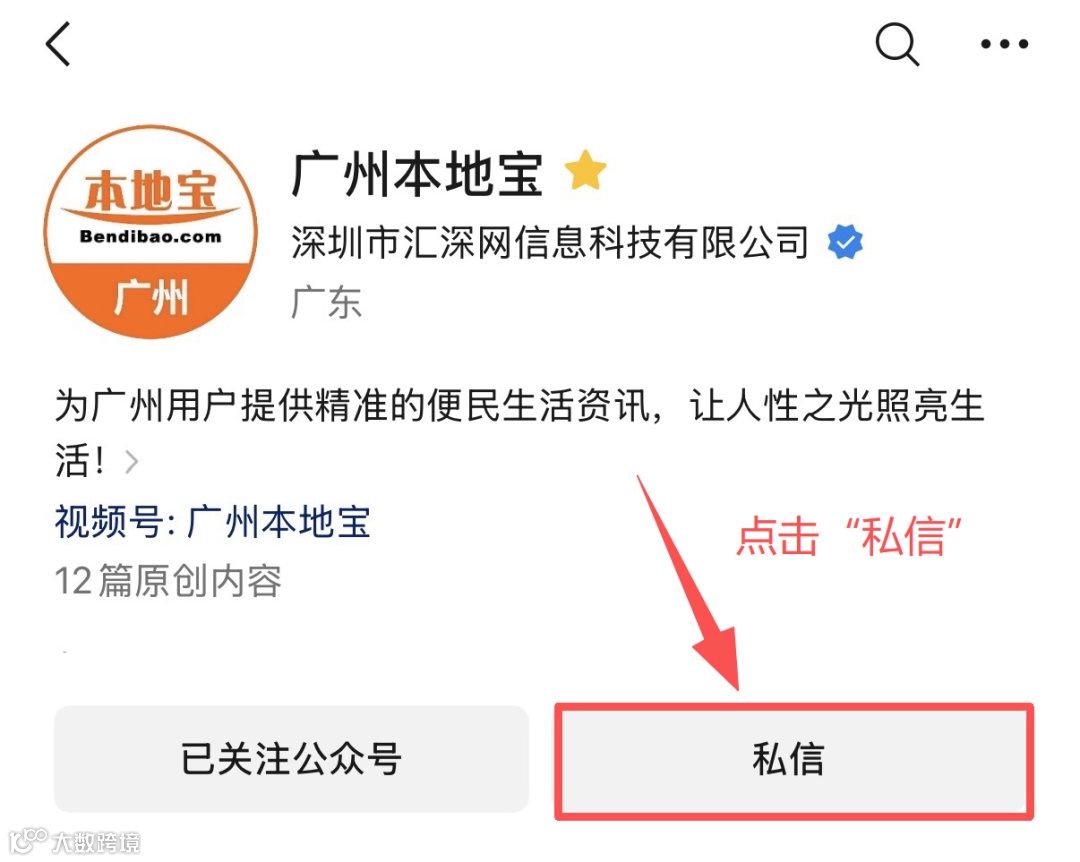This screenshot has height=862, width=1080.
Task: Expand the description chevron arrow
Action: pyautogui.click(x=132, y=462)
